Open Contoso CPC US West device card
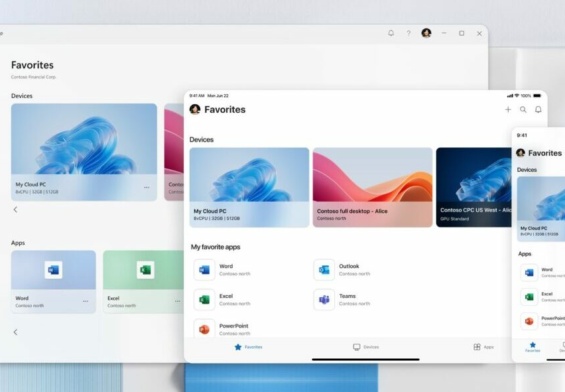Viewport: 565px width, 392px height. point(473,187)
